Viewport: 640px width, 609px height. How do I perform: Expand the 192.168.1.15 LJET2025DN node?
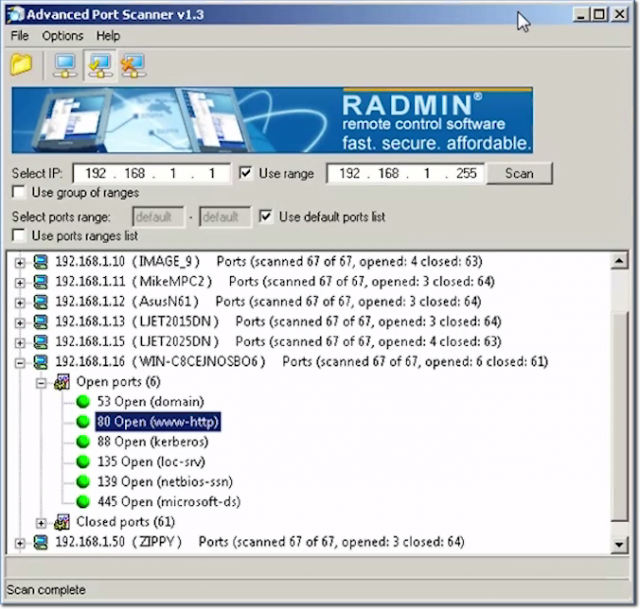pyautogui.click(x=20, y=342)
